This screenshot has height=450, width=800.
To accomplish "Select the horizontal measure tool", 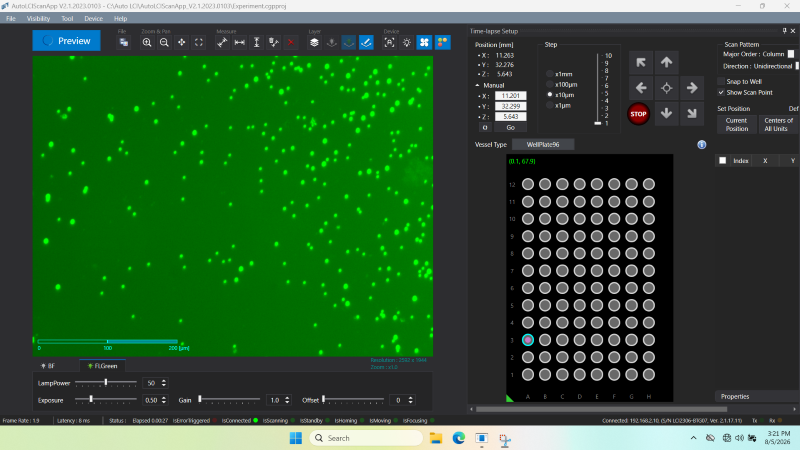I will tap(239, 42).
